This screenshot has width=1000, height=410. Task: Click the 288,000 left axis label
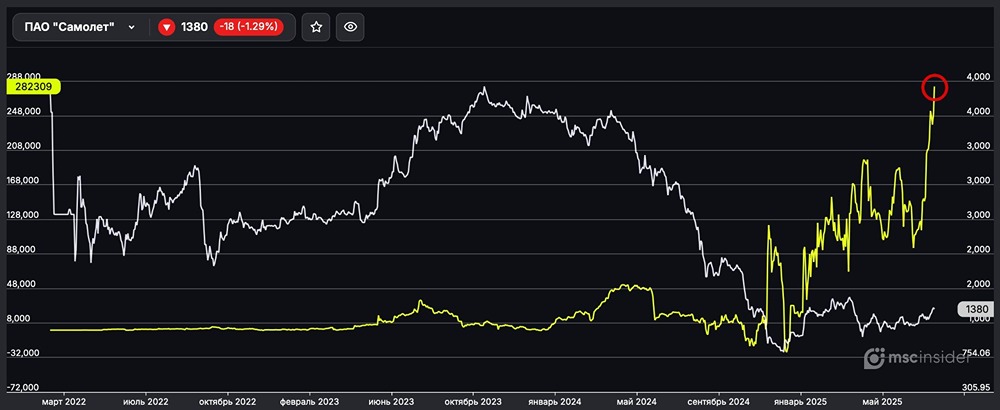pos(24,76)
